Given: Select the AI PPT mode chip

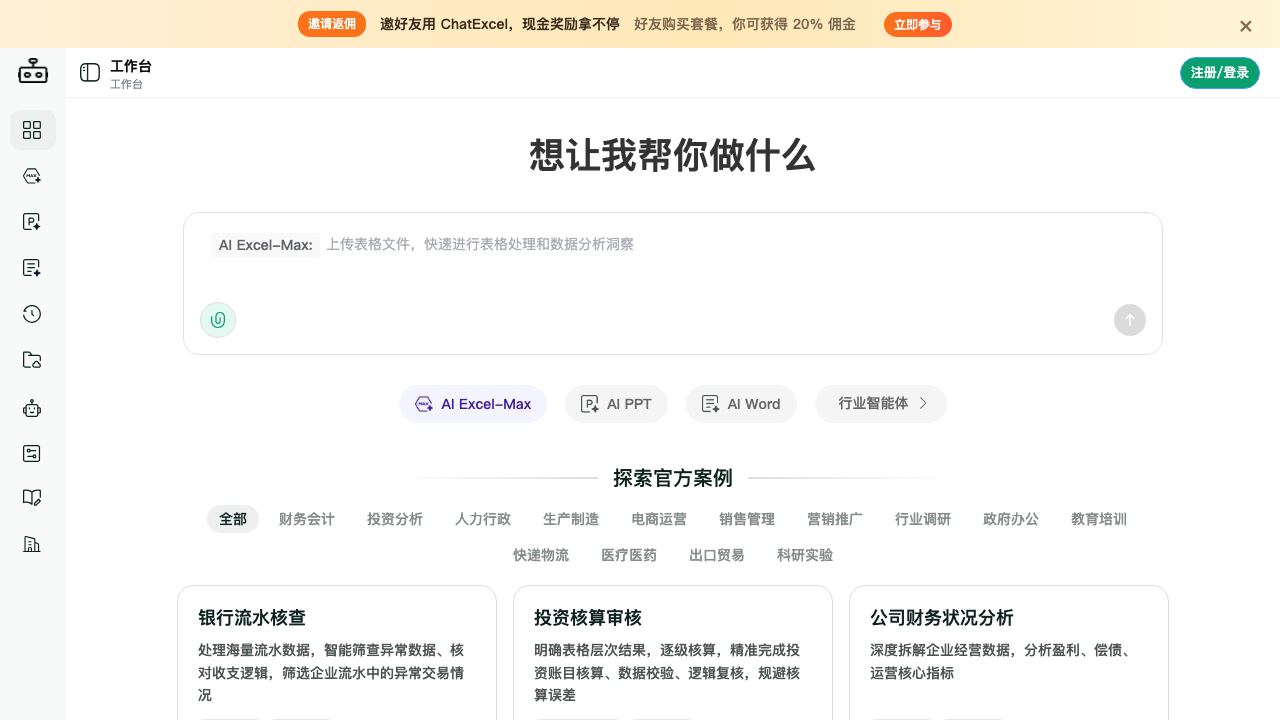Looking at the screenshot, I should (616, 404).
